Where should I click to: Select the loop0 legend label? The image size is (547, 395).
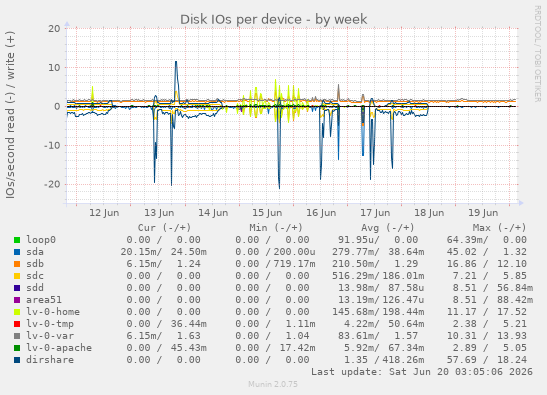41,240
